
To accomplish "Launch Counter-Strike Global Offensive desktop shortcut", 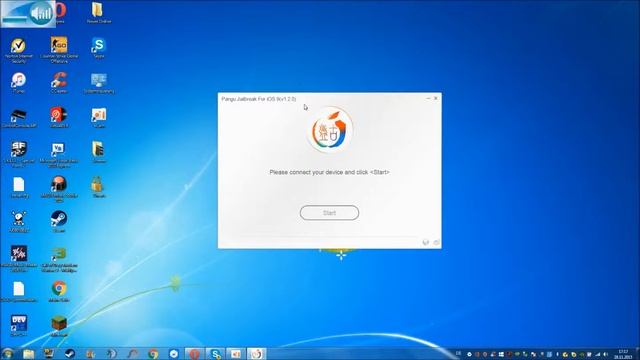I will pyautogui.click(x=59, y=50).
